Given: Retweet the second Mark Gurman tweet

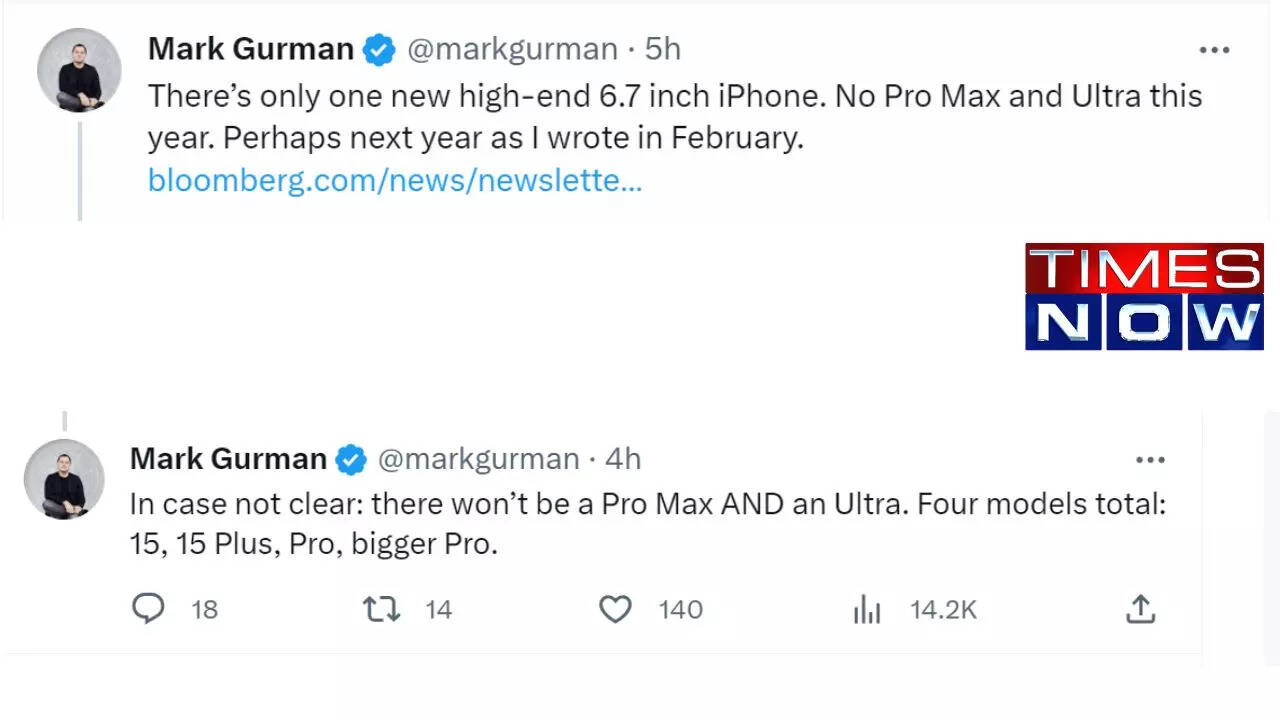Looking at the screenshot, I should [381, 609].
